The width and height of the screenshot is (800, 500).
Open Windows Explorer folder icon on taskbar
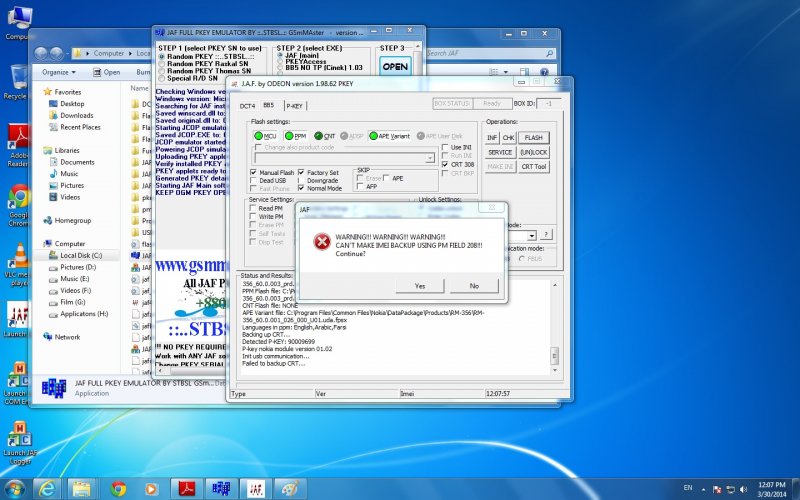[x=81, y=489]
